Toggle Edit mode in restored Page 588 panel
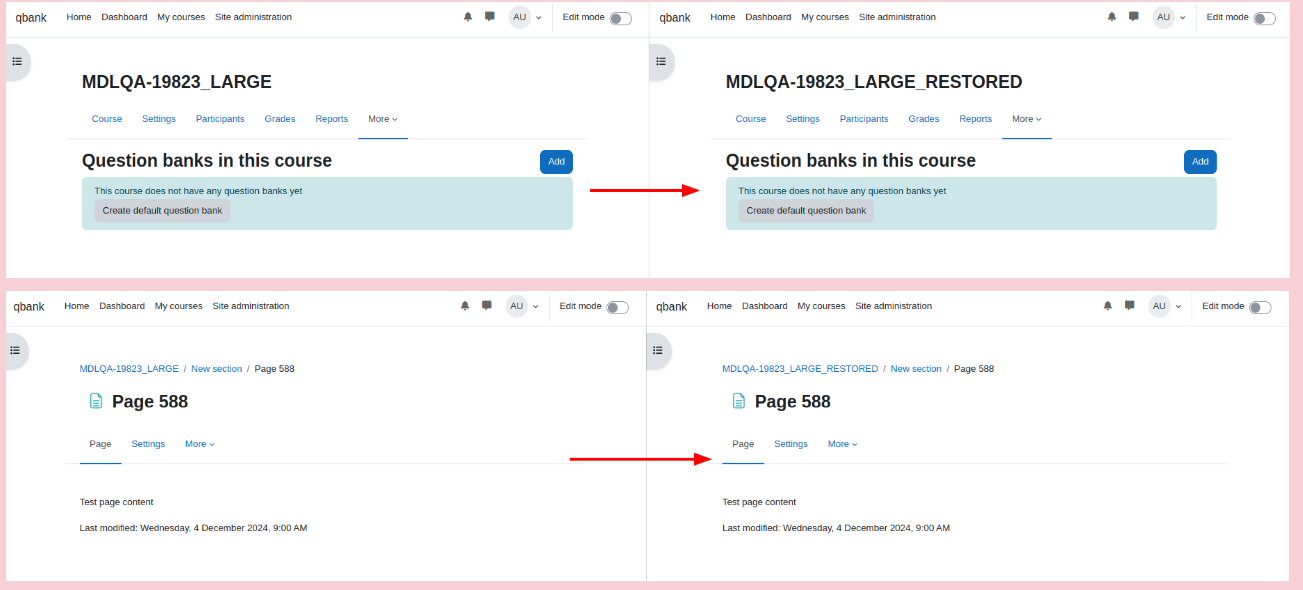Image resolution: width=1303 pixels, height=590 pixels. pos(1260,307)
